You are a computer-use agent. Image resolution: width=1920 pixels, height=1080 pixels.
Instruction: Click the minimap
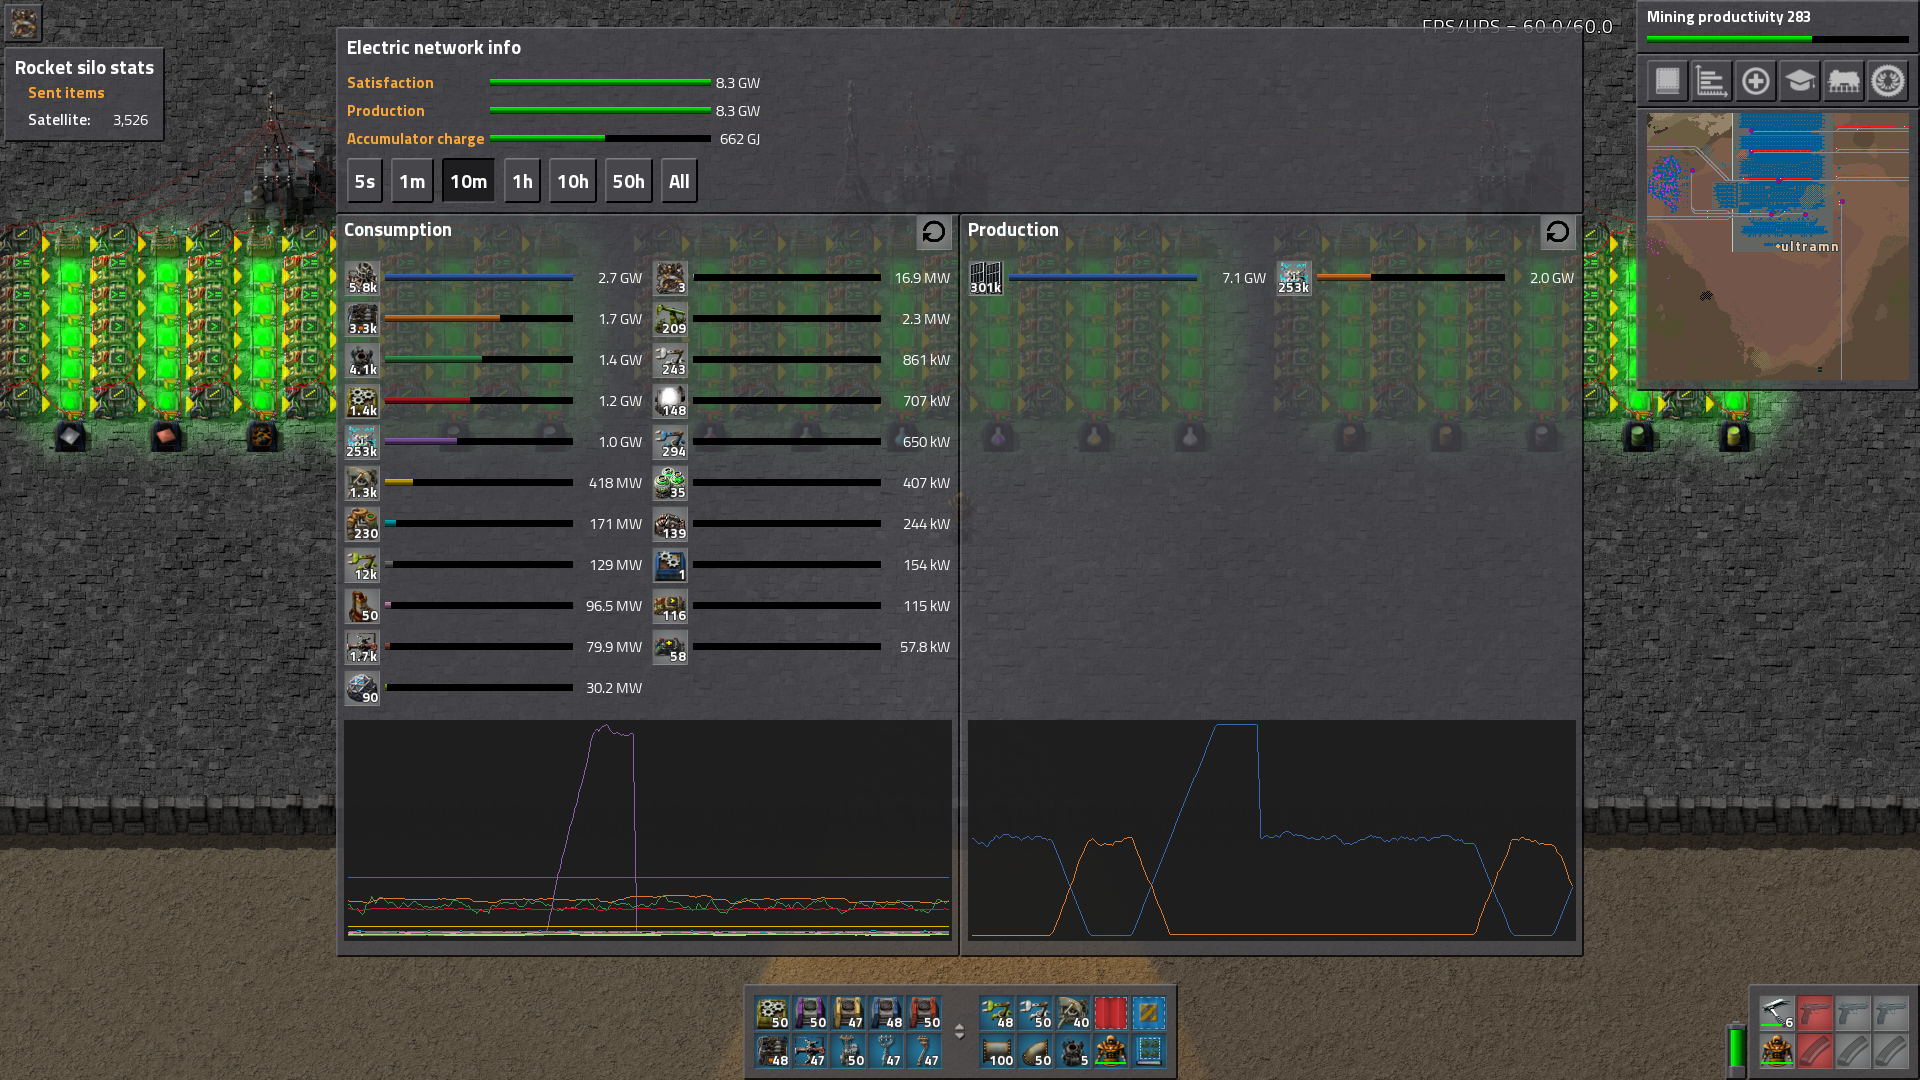1777,246
